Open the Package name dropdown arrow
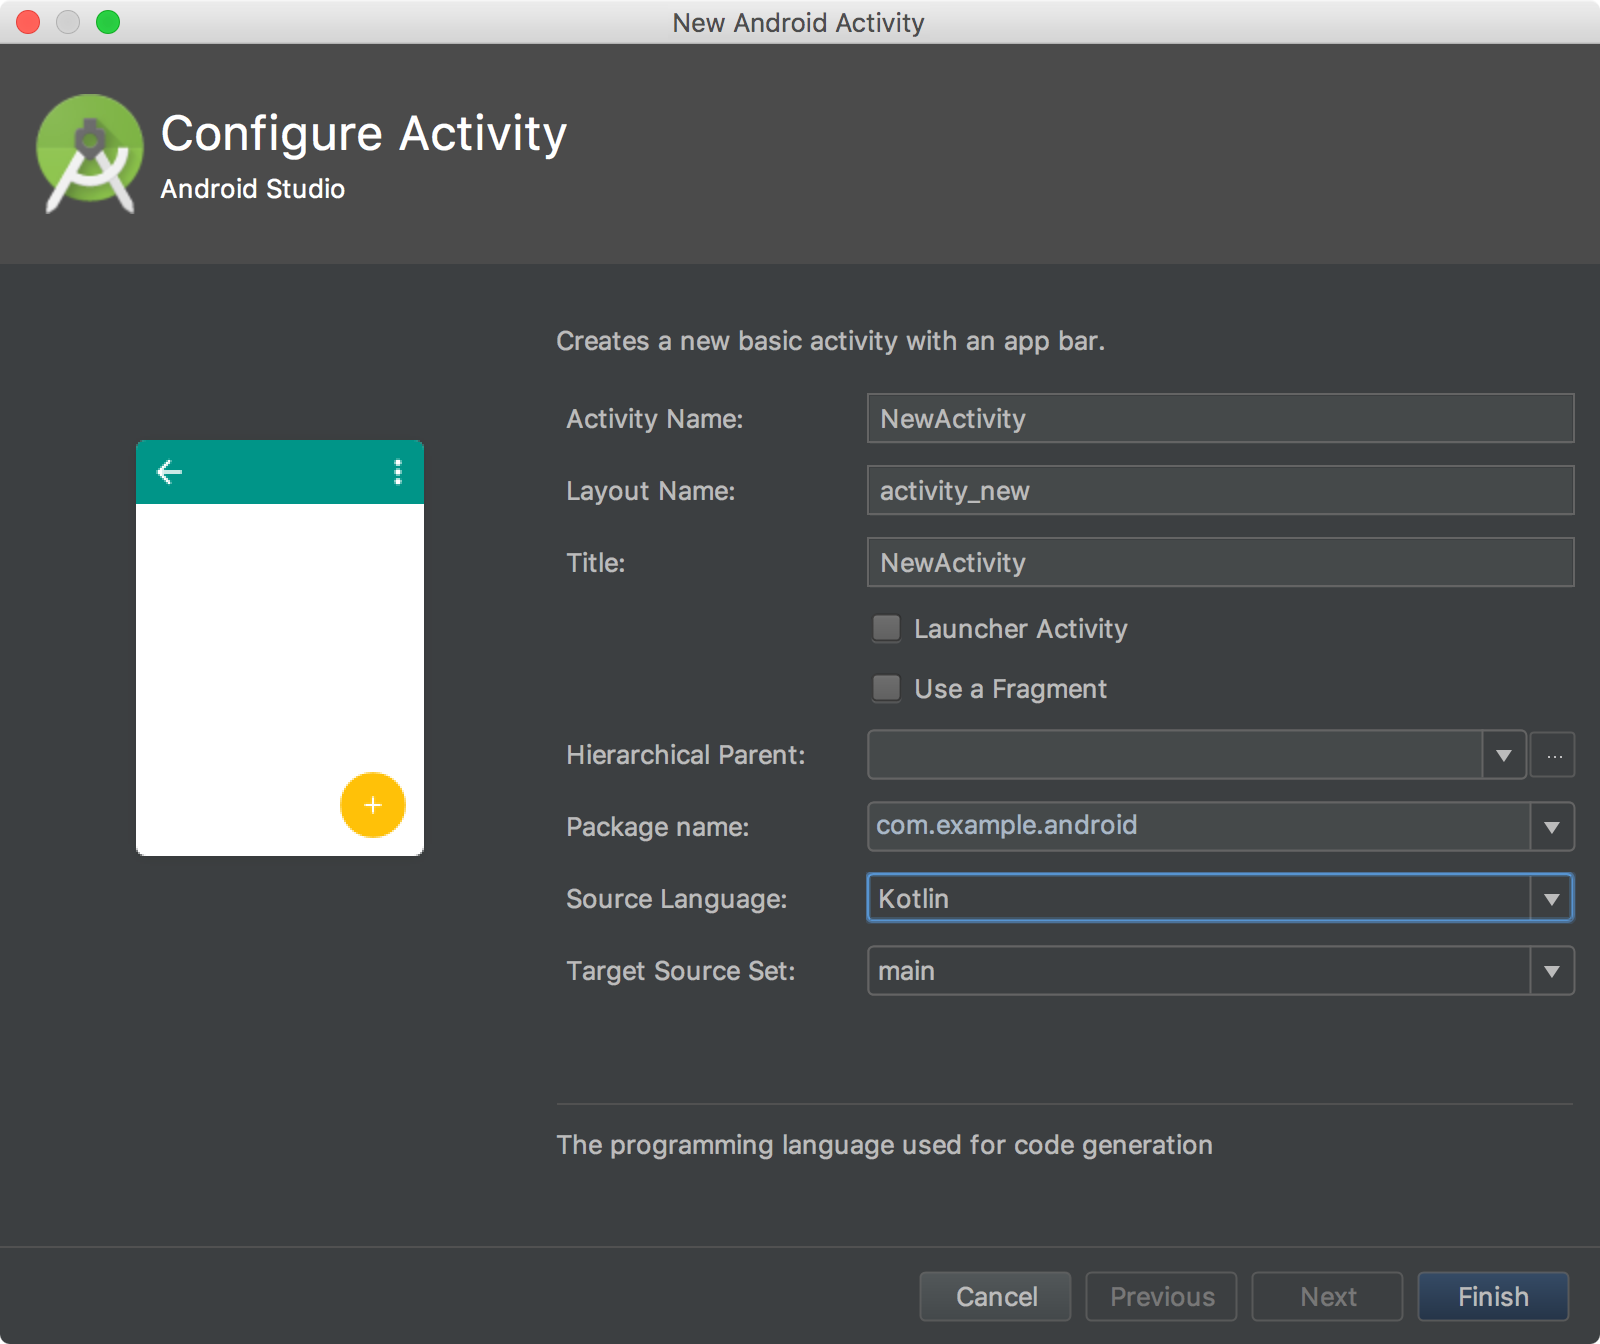The height and width of the screenshot is (1344, 1600). tap(1551, 827)
